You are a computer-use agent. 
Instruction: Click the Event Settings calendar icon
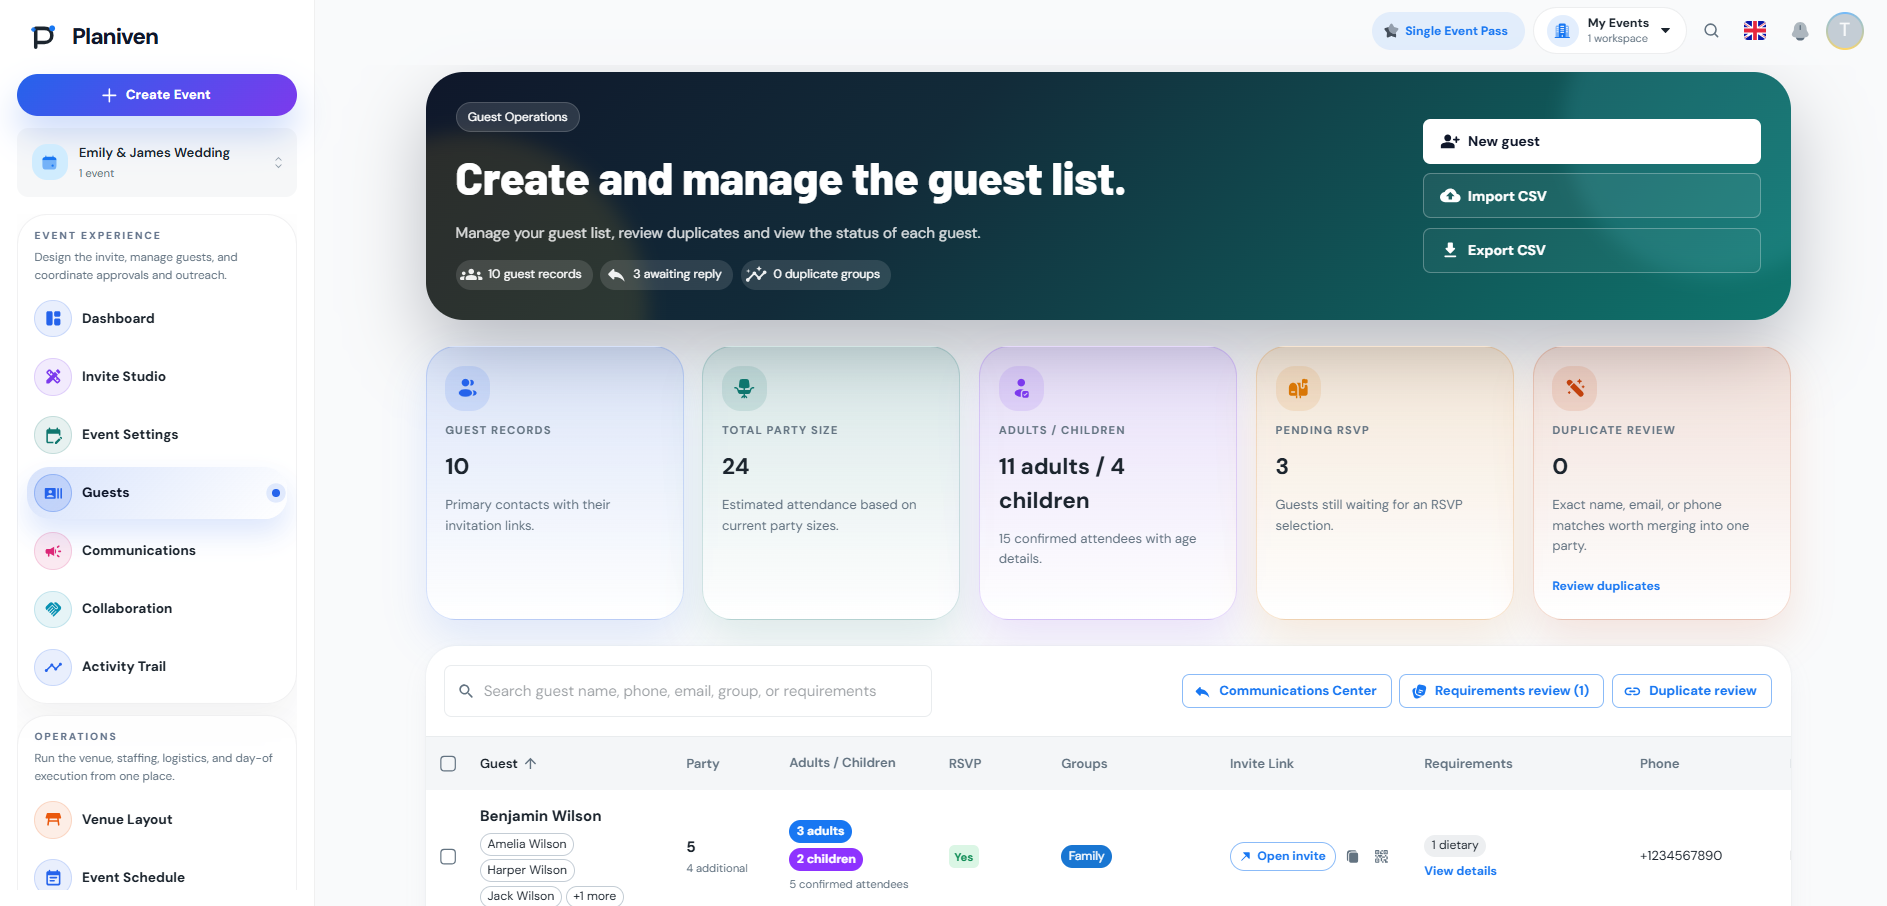(53, 434)
